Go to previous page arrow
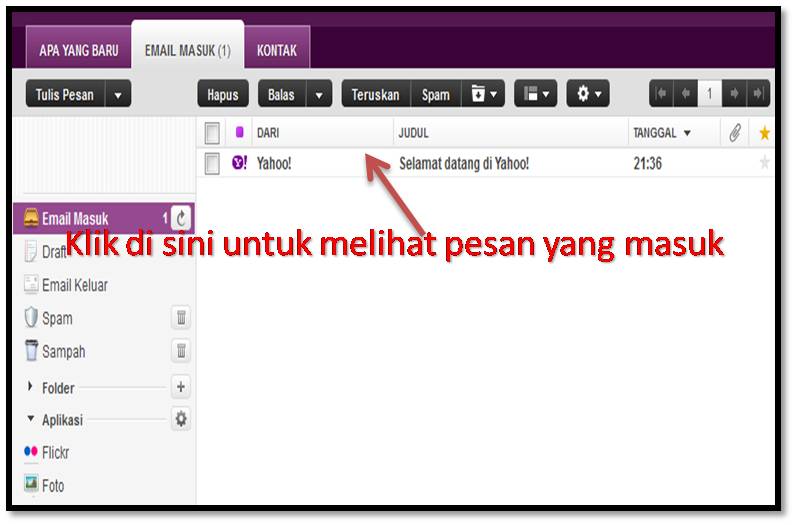The image size is (795, 525). (685, 93)
